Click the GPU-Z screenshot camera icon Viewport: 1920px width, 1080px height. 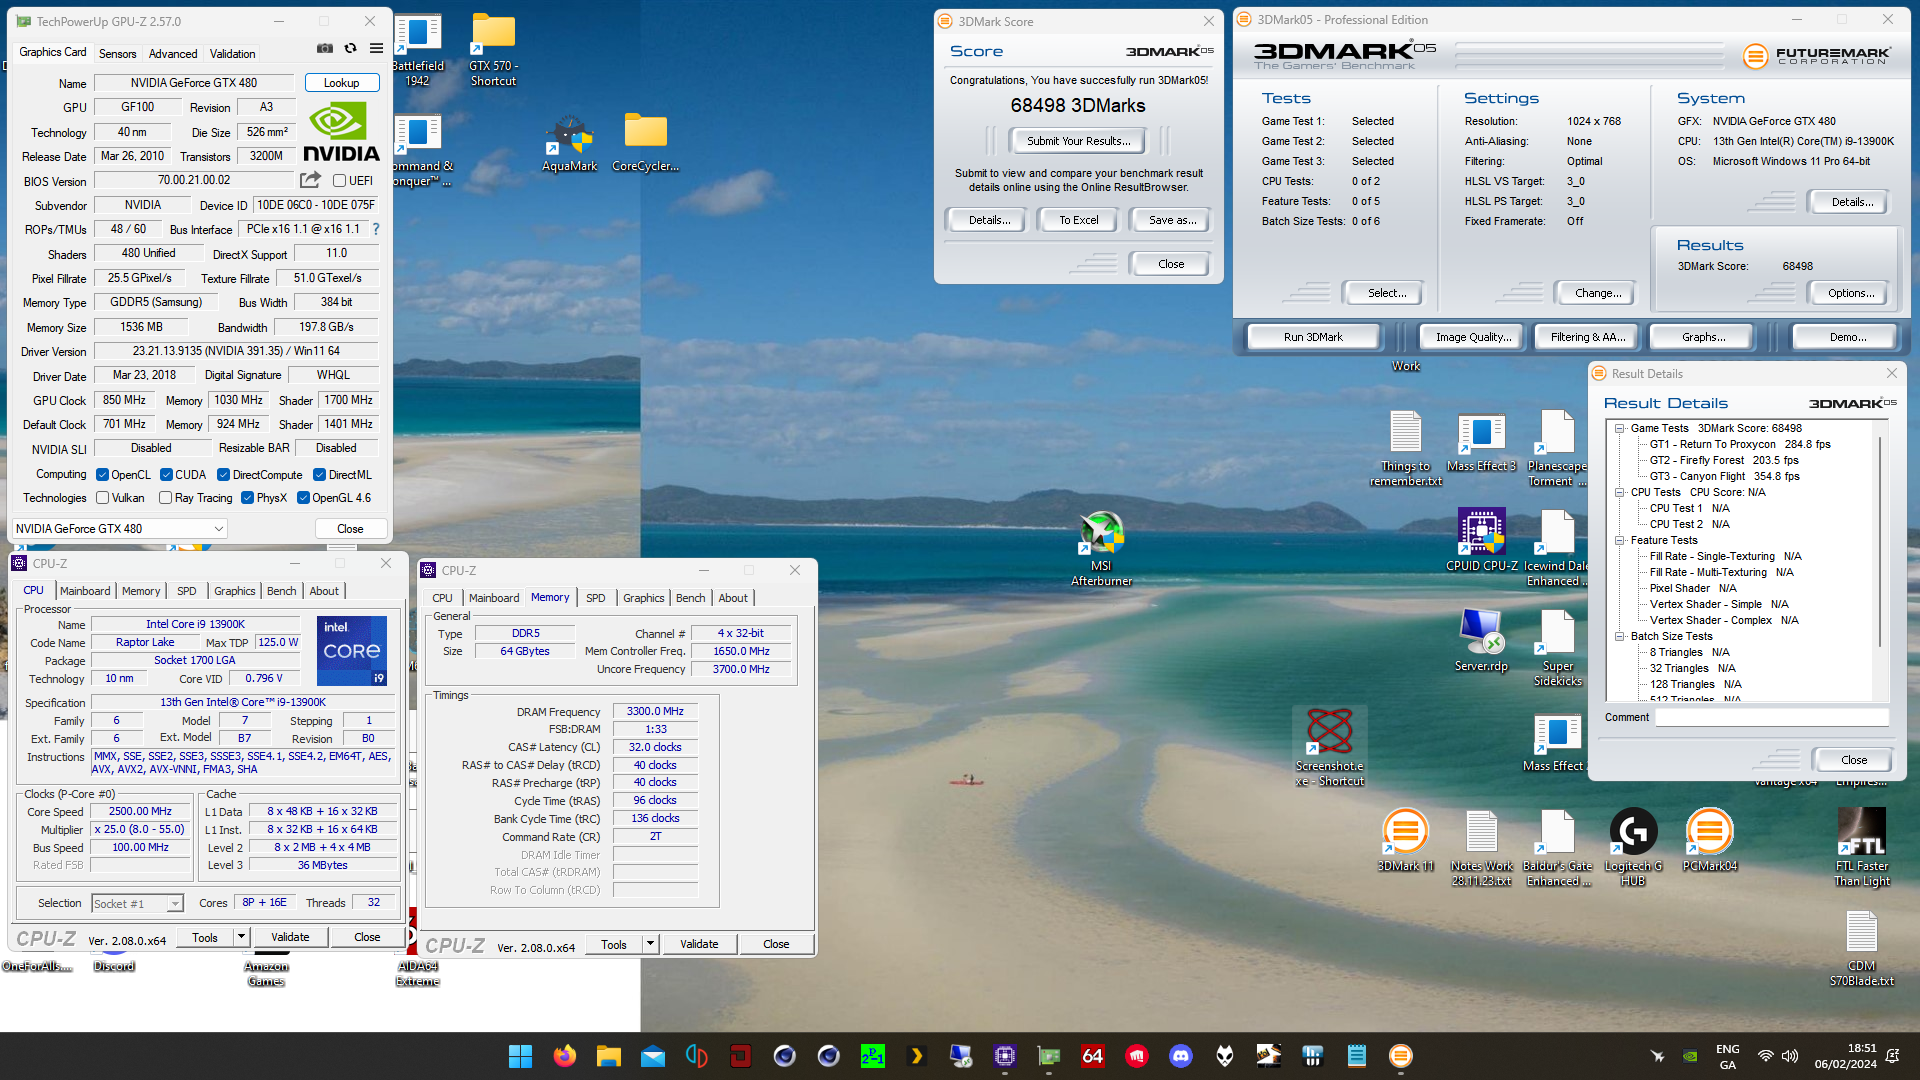point(325,48)
